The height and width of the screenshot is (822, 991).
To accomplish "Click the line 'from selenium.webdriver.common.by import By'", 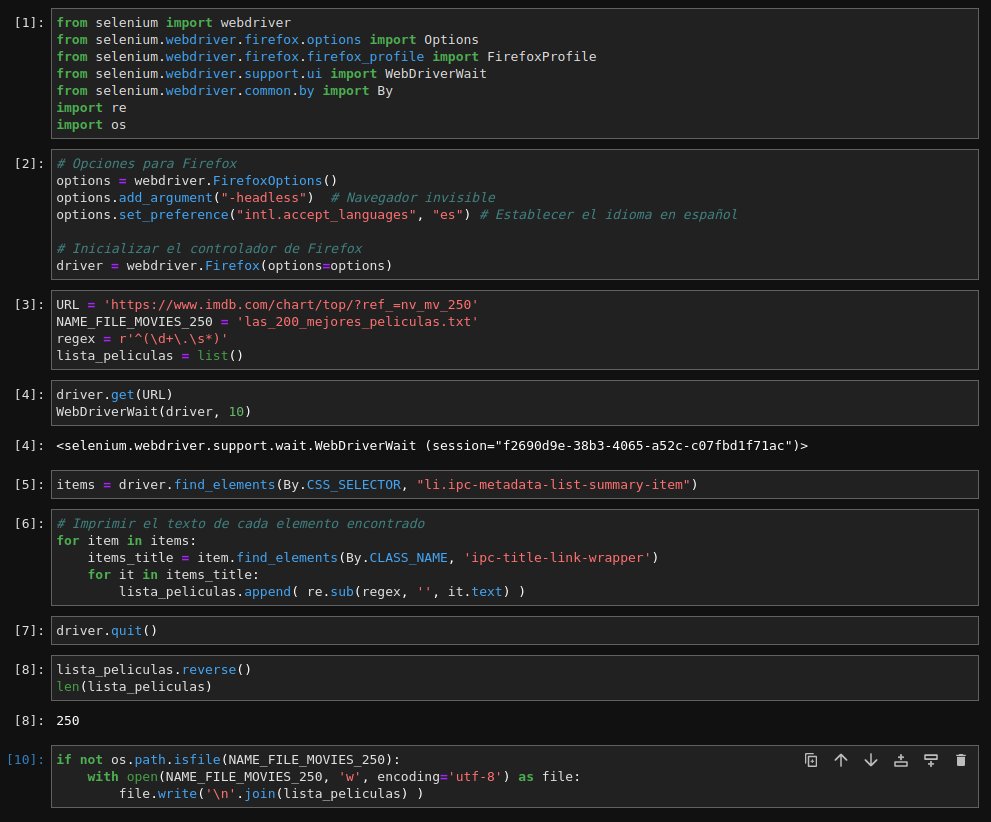I will [x=224, y=91].
